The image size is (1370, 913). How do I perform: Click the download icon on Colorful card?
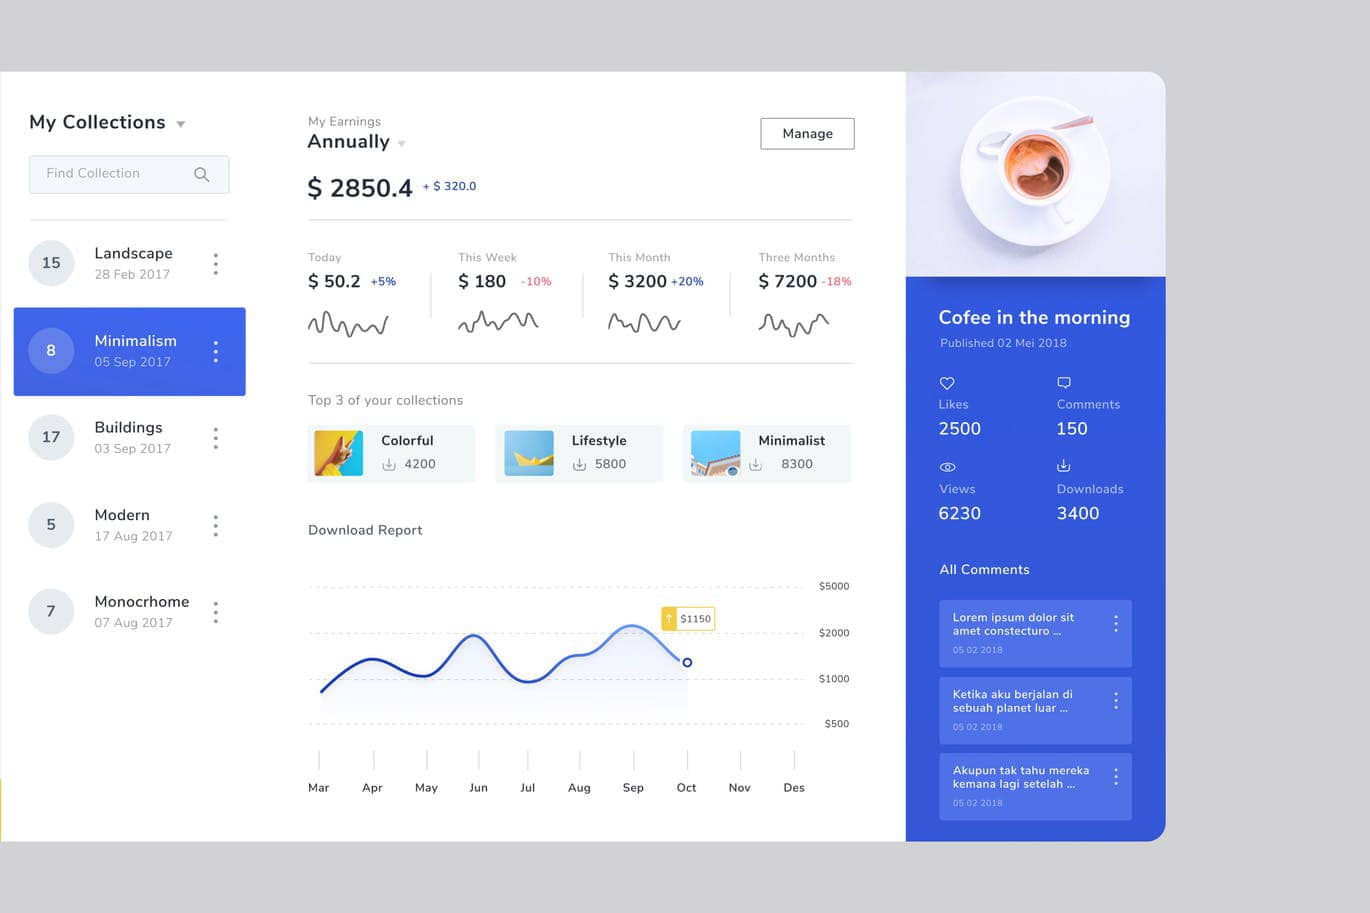(x=389, y=464)
